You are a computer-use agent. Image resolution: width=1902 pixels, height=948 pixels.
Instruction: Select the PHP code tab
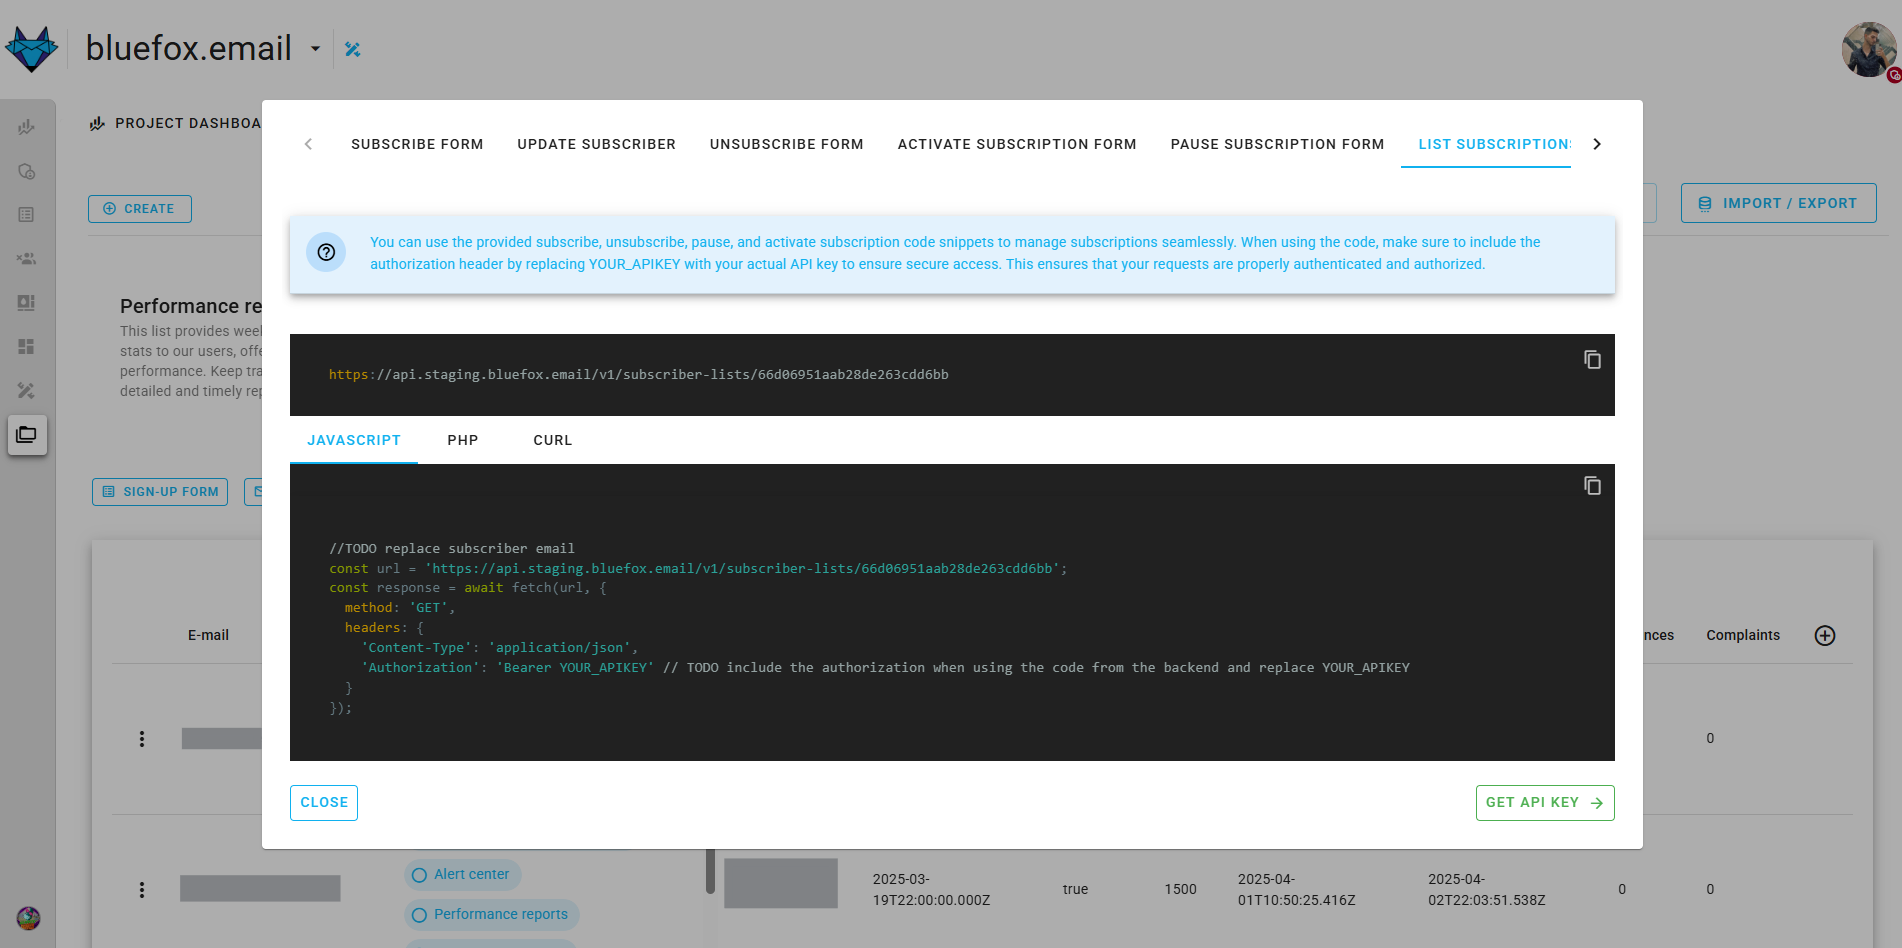[x=463, y=440]
